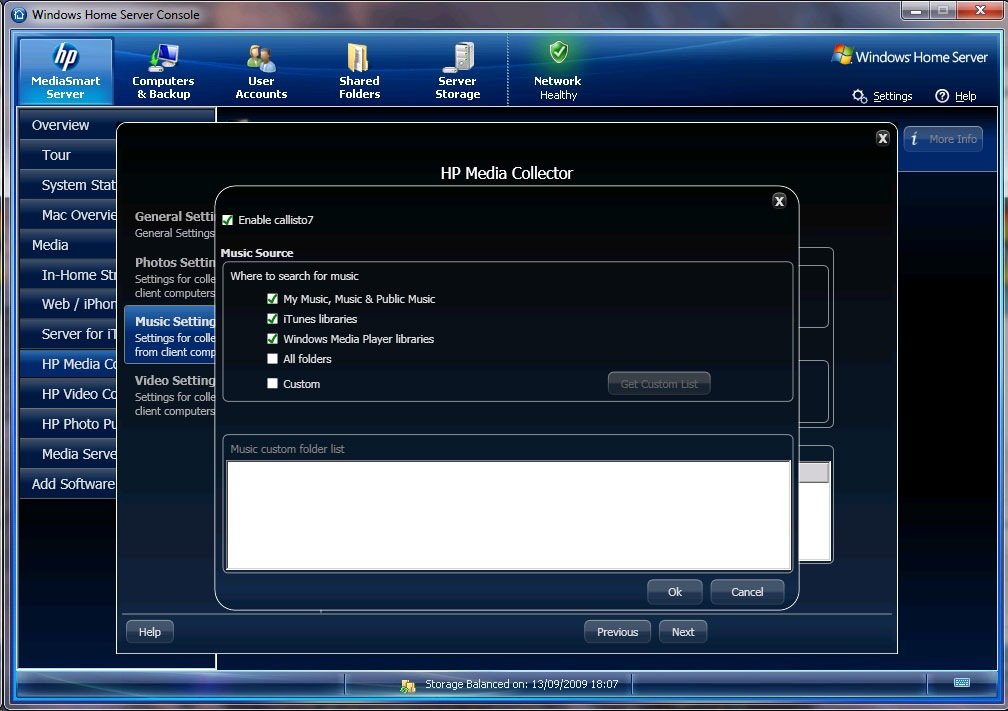Select Tour in the sidebar
1008x711 pixels.
pyautogui.click(x=68, y=155)
